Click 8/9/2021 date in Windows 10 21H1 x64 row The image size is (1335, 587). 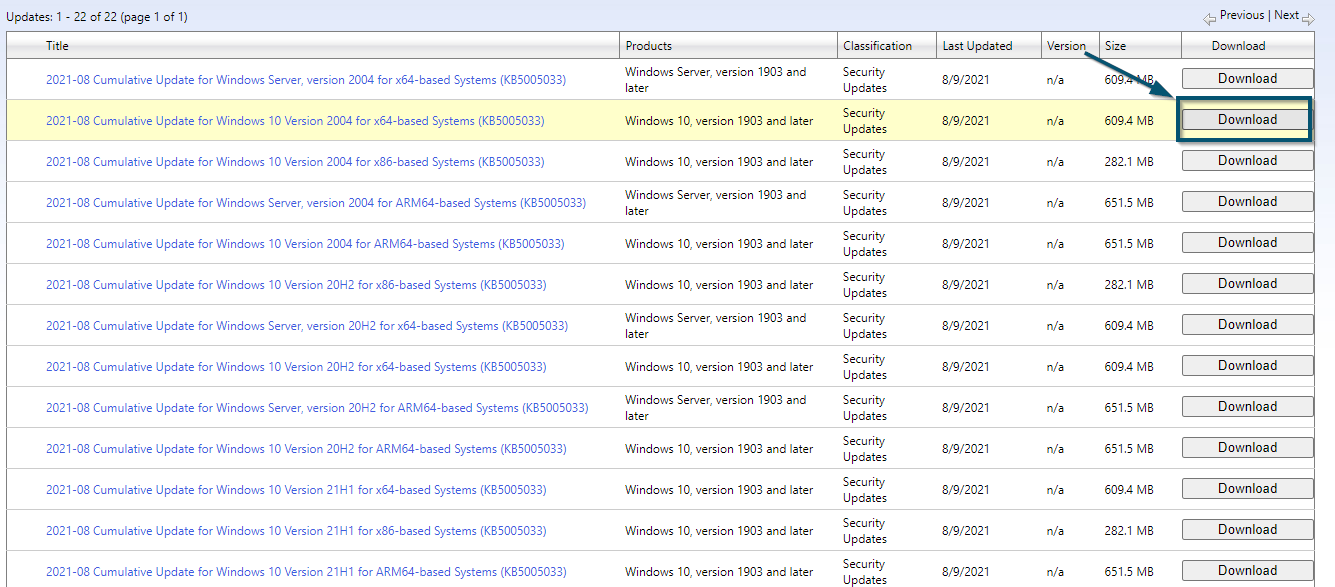966,490
